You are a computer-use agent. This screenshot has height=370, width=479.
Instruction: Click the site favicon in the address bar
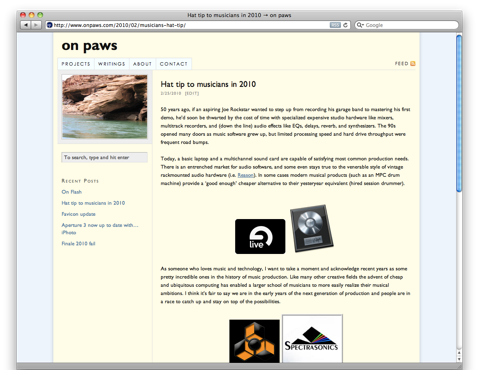(x=50, y=25)
